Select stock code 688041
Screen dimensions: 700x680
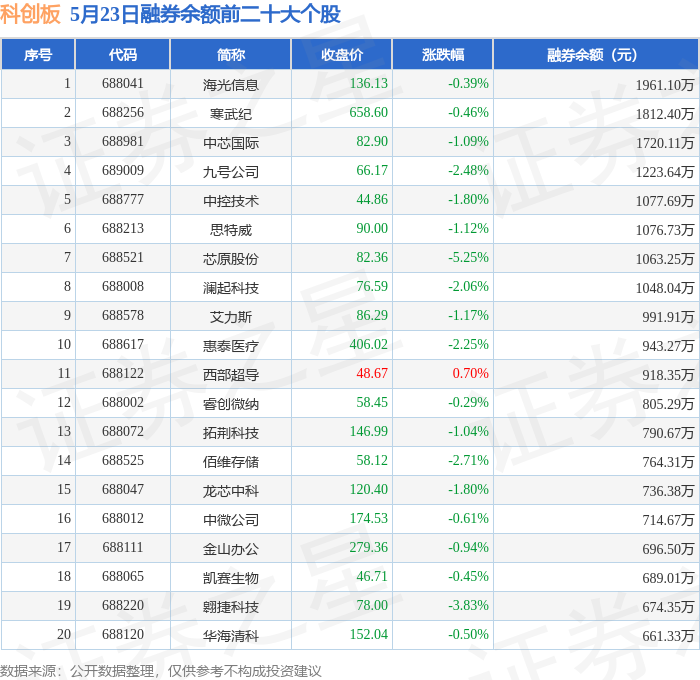(x=123, y=83)
